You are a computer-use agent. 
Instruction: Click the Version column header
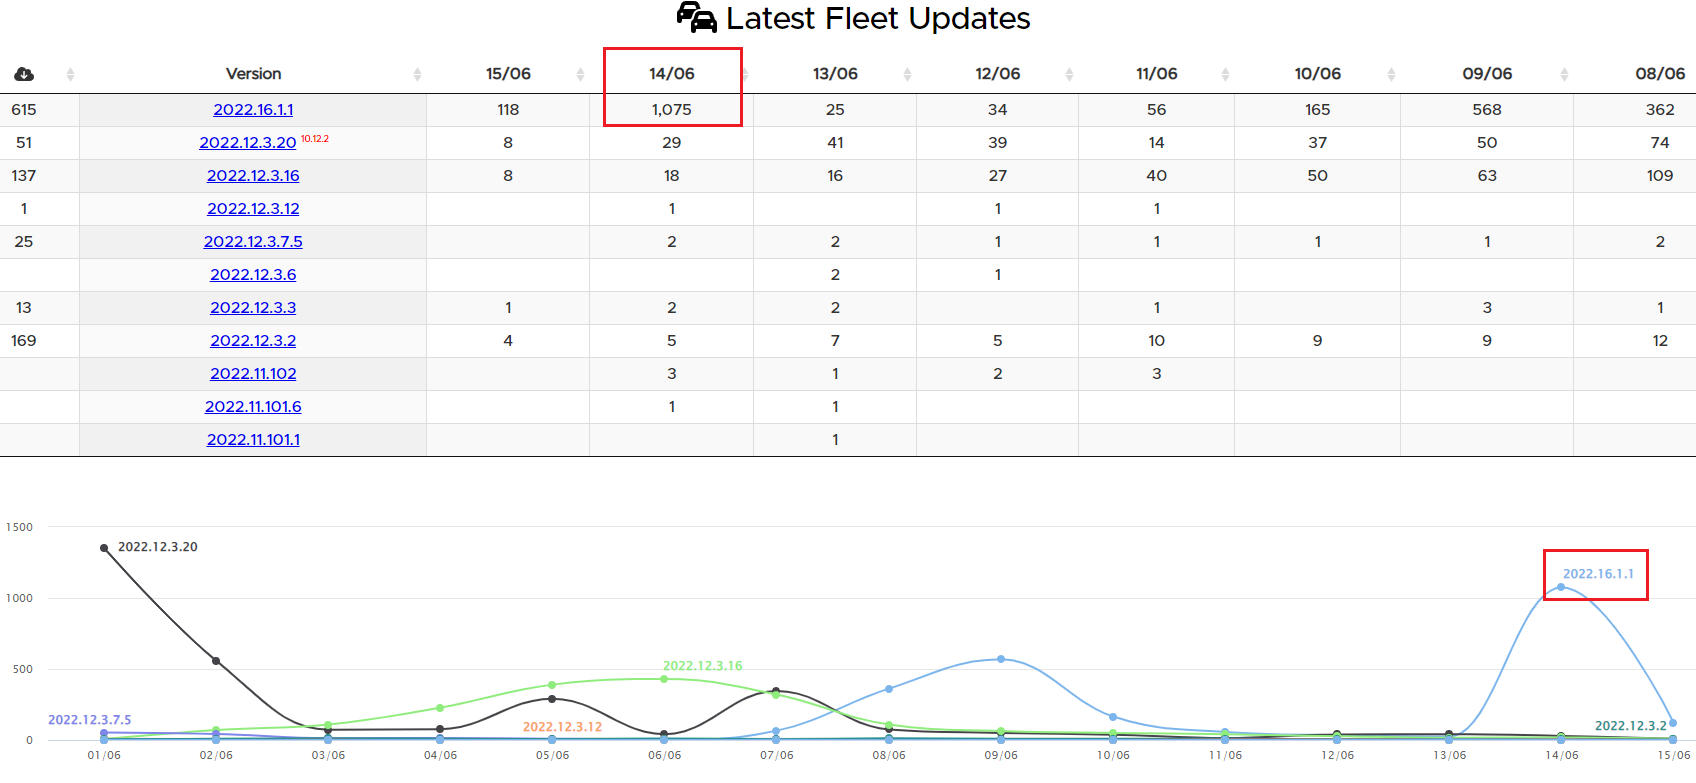[x=253, y=74]
